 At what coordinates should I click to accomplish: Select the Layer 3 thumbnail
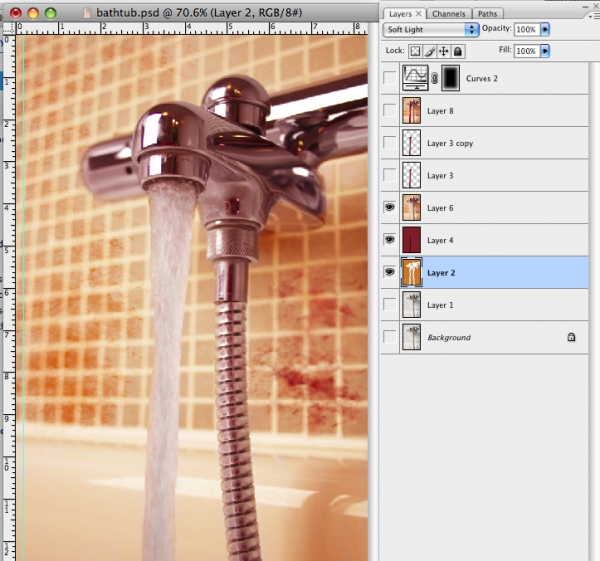click(411, 175)
